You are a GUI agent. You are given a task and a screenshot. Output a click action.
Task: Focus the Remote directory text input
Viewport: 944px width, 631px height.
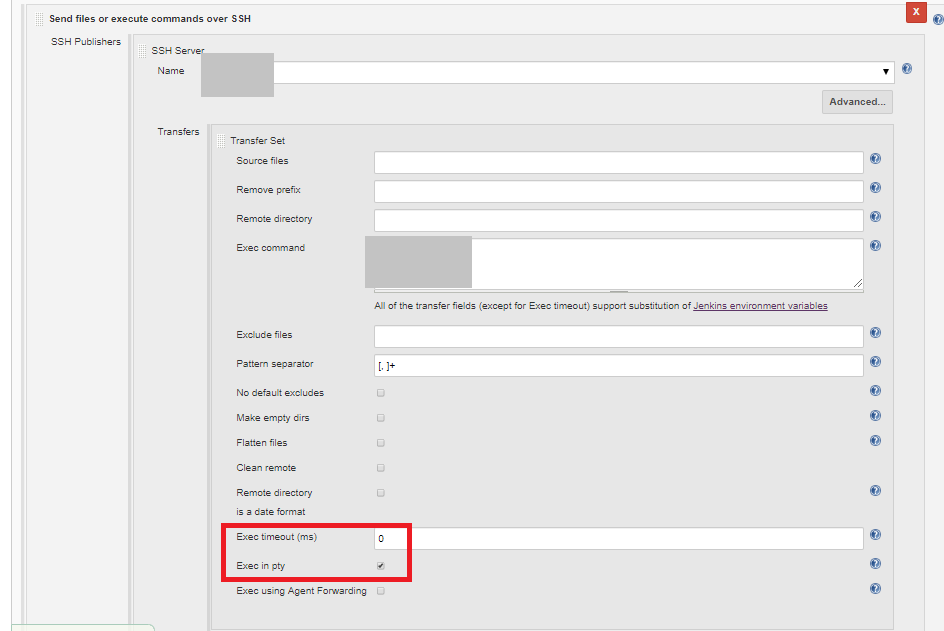[619, 220]
